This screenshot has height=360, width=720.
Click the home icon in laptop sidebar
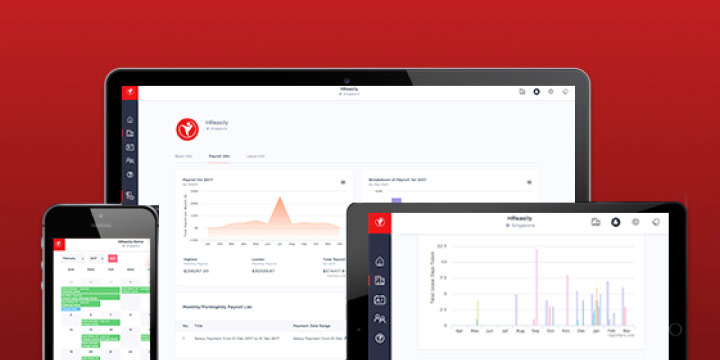130,120
